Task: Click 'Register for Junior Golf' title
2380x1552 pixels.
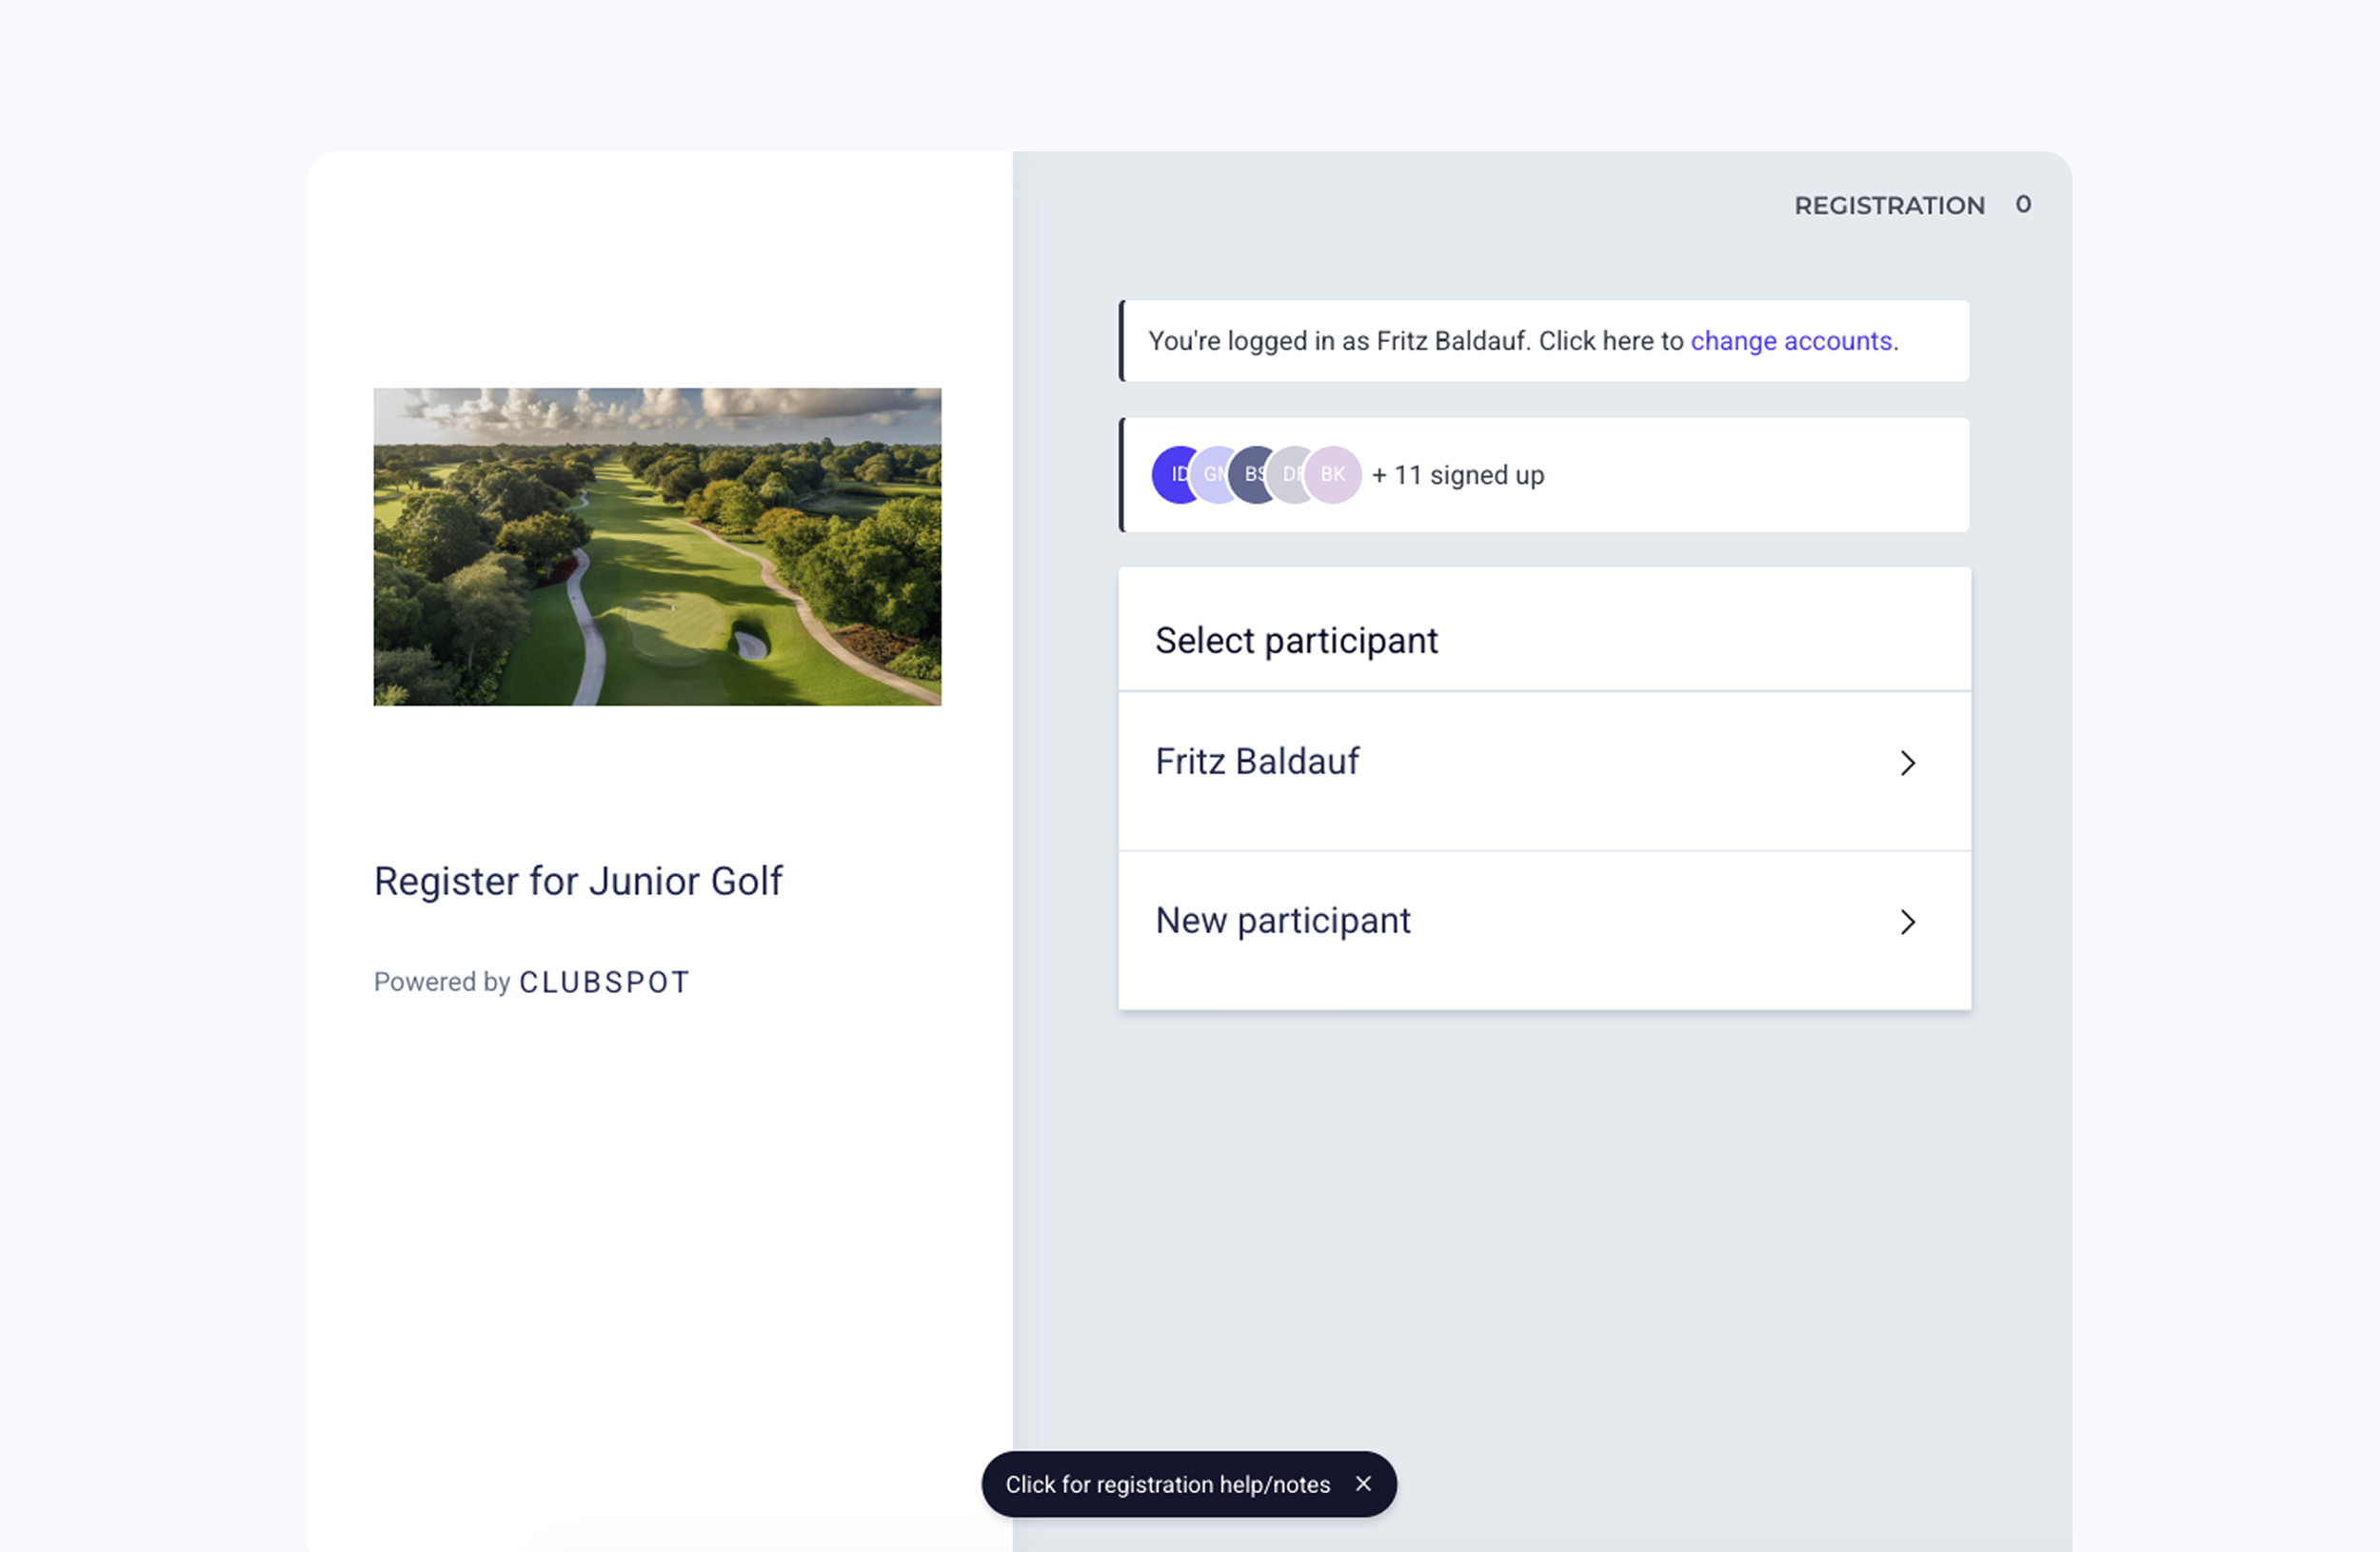Action: point(578,881)
